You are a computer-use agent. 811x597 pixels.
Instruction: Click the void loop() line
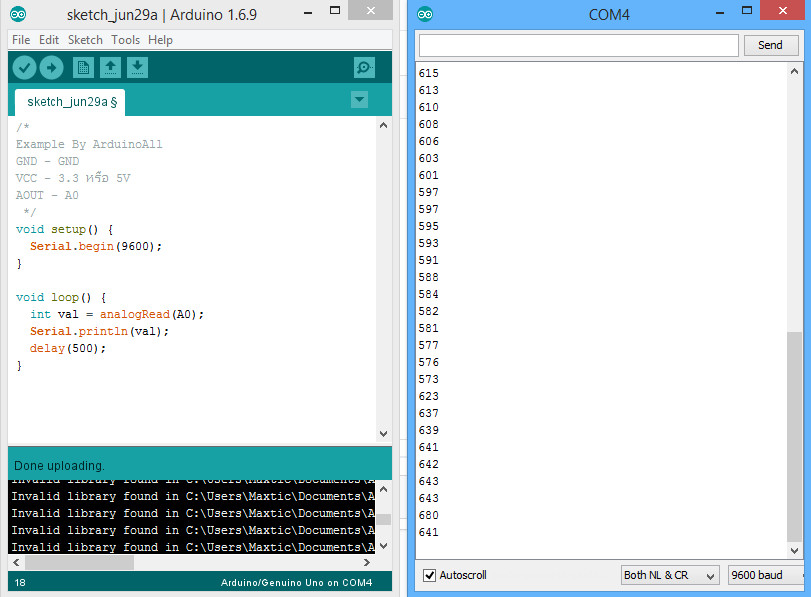[61, 297]
